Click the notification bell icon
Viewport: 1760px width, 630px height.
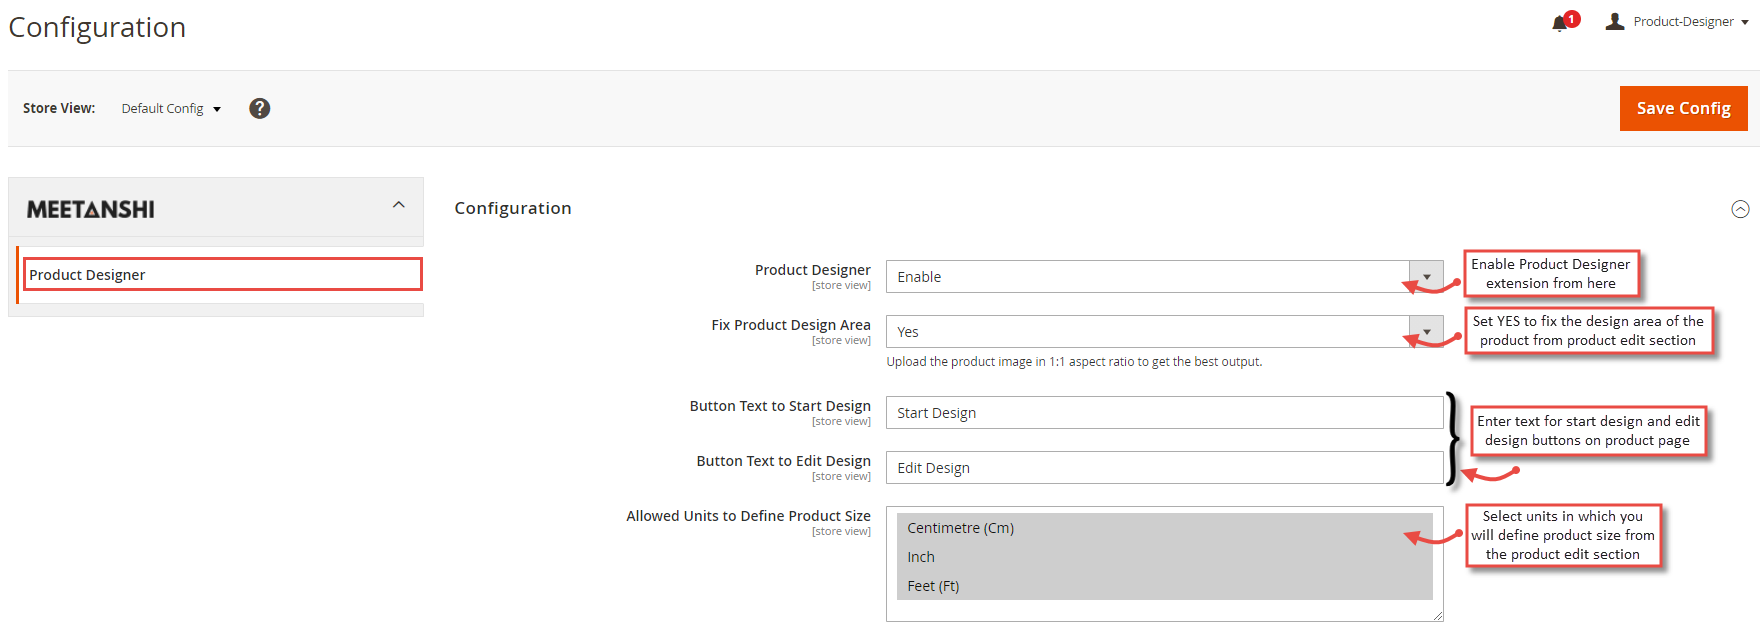pyautogui.click(x=1559, y=24)
